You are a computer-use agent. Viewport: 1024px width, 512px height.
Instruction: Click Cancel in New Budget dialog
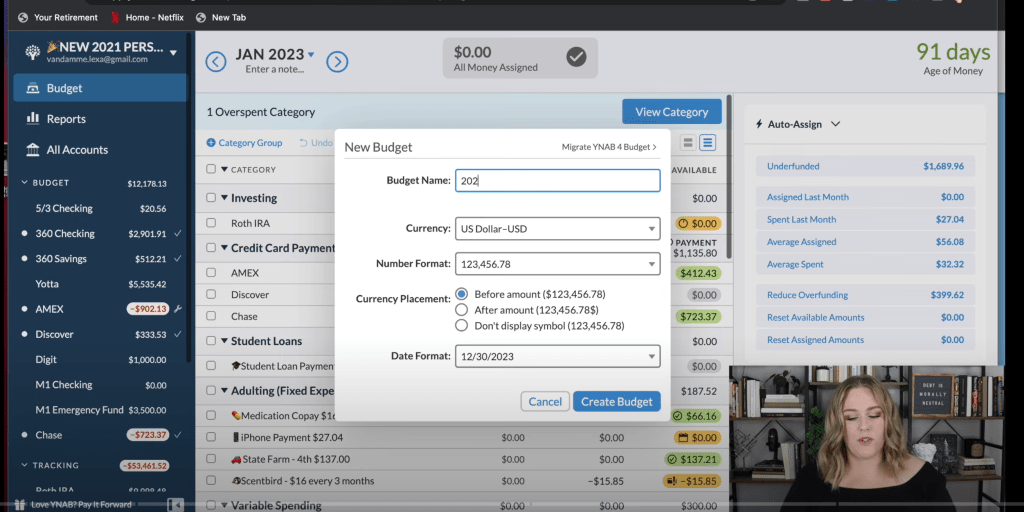[x=545, y=402]
